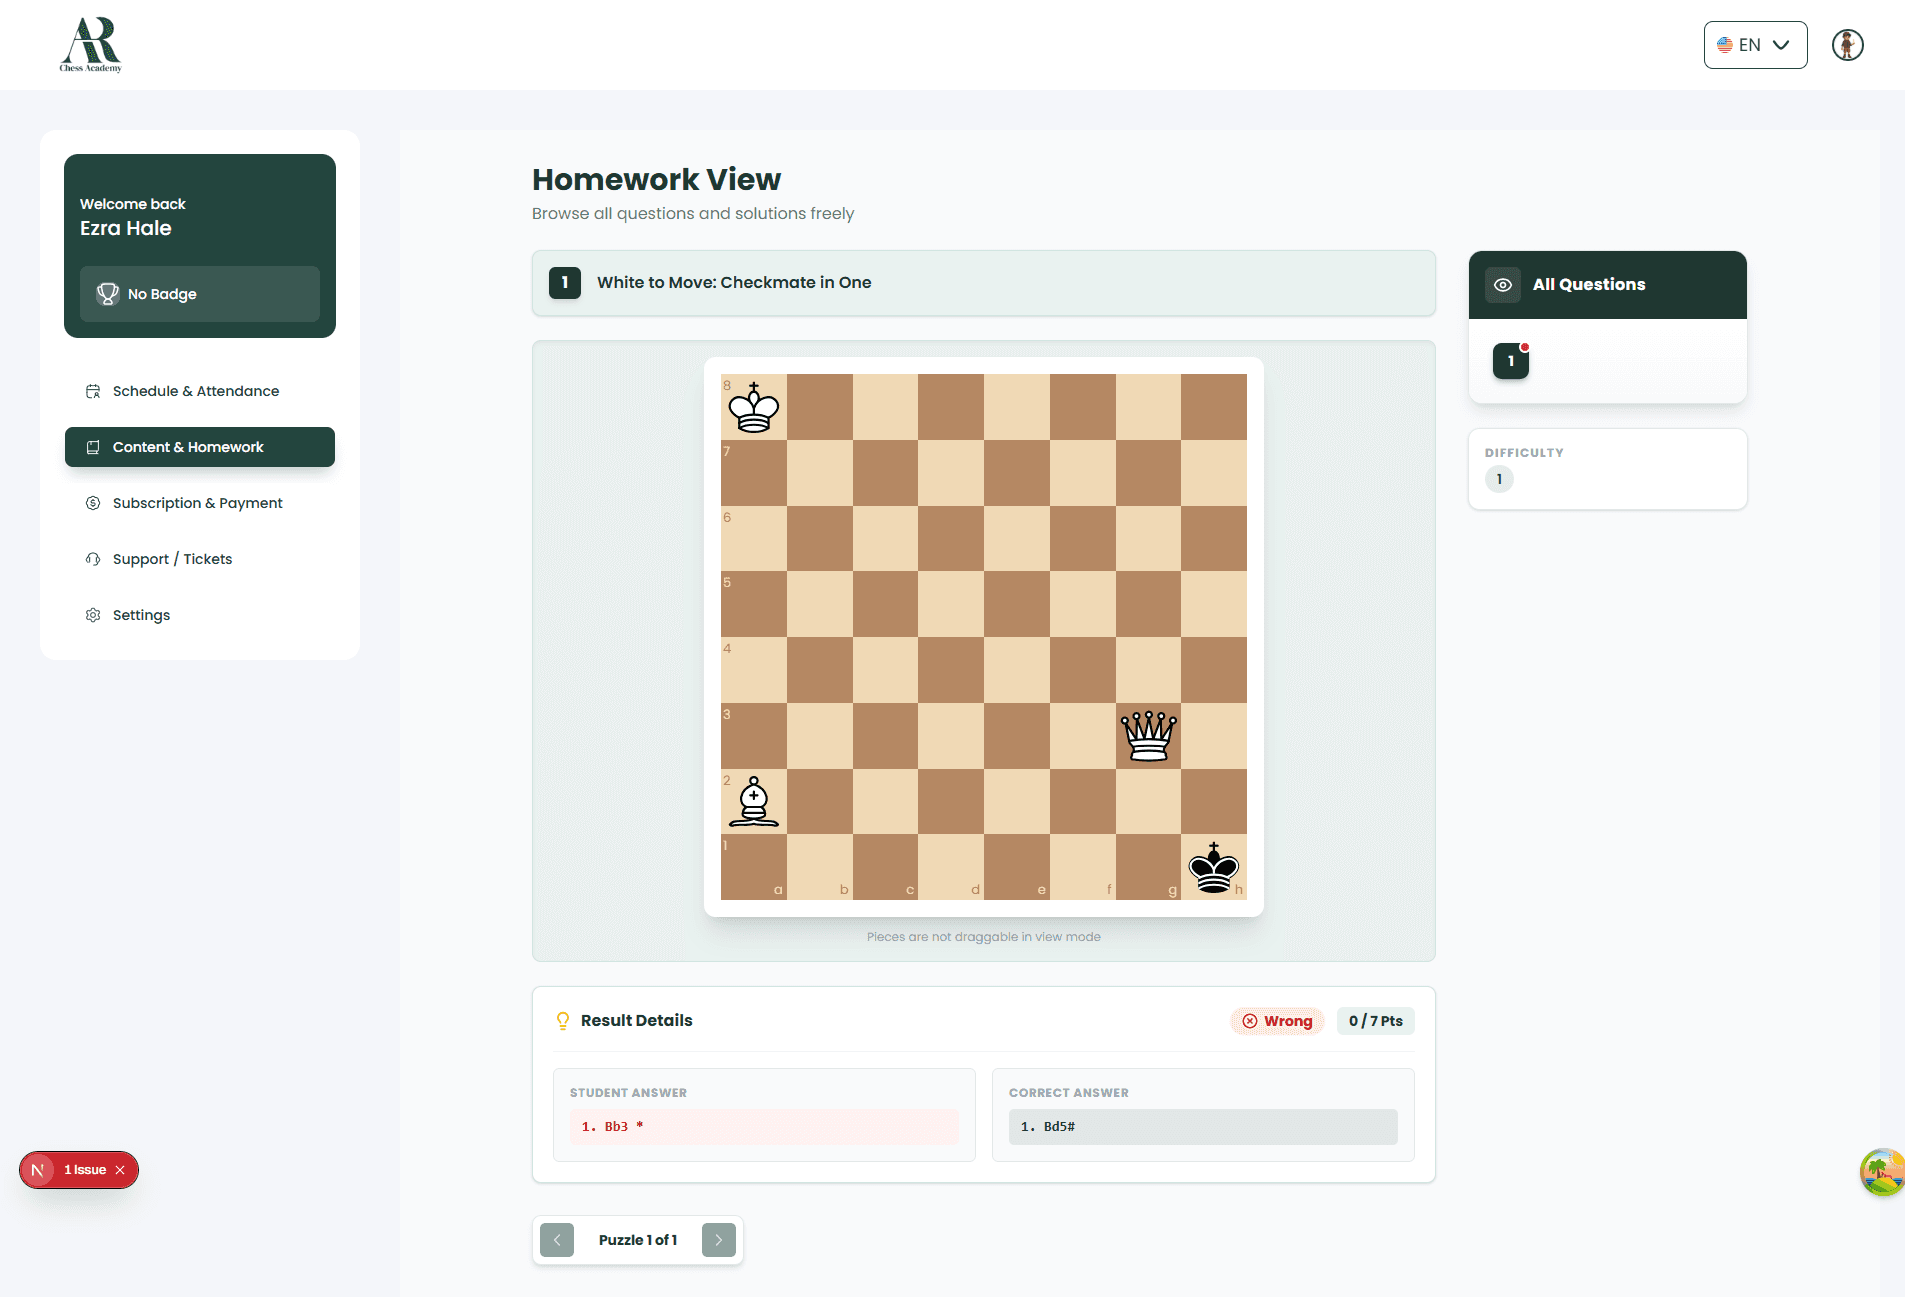Click the black king on h1
The image size is (1905, 1297).
1214,867
